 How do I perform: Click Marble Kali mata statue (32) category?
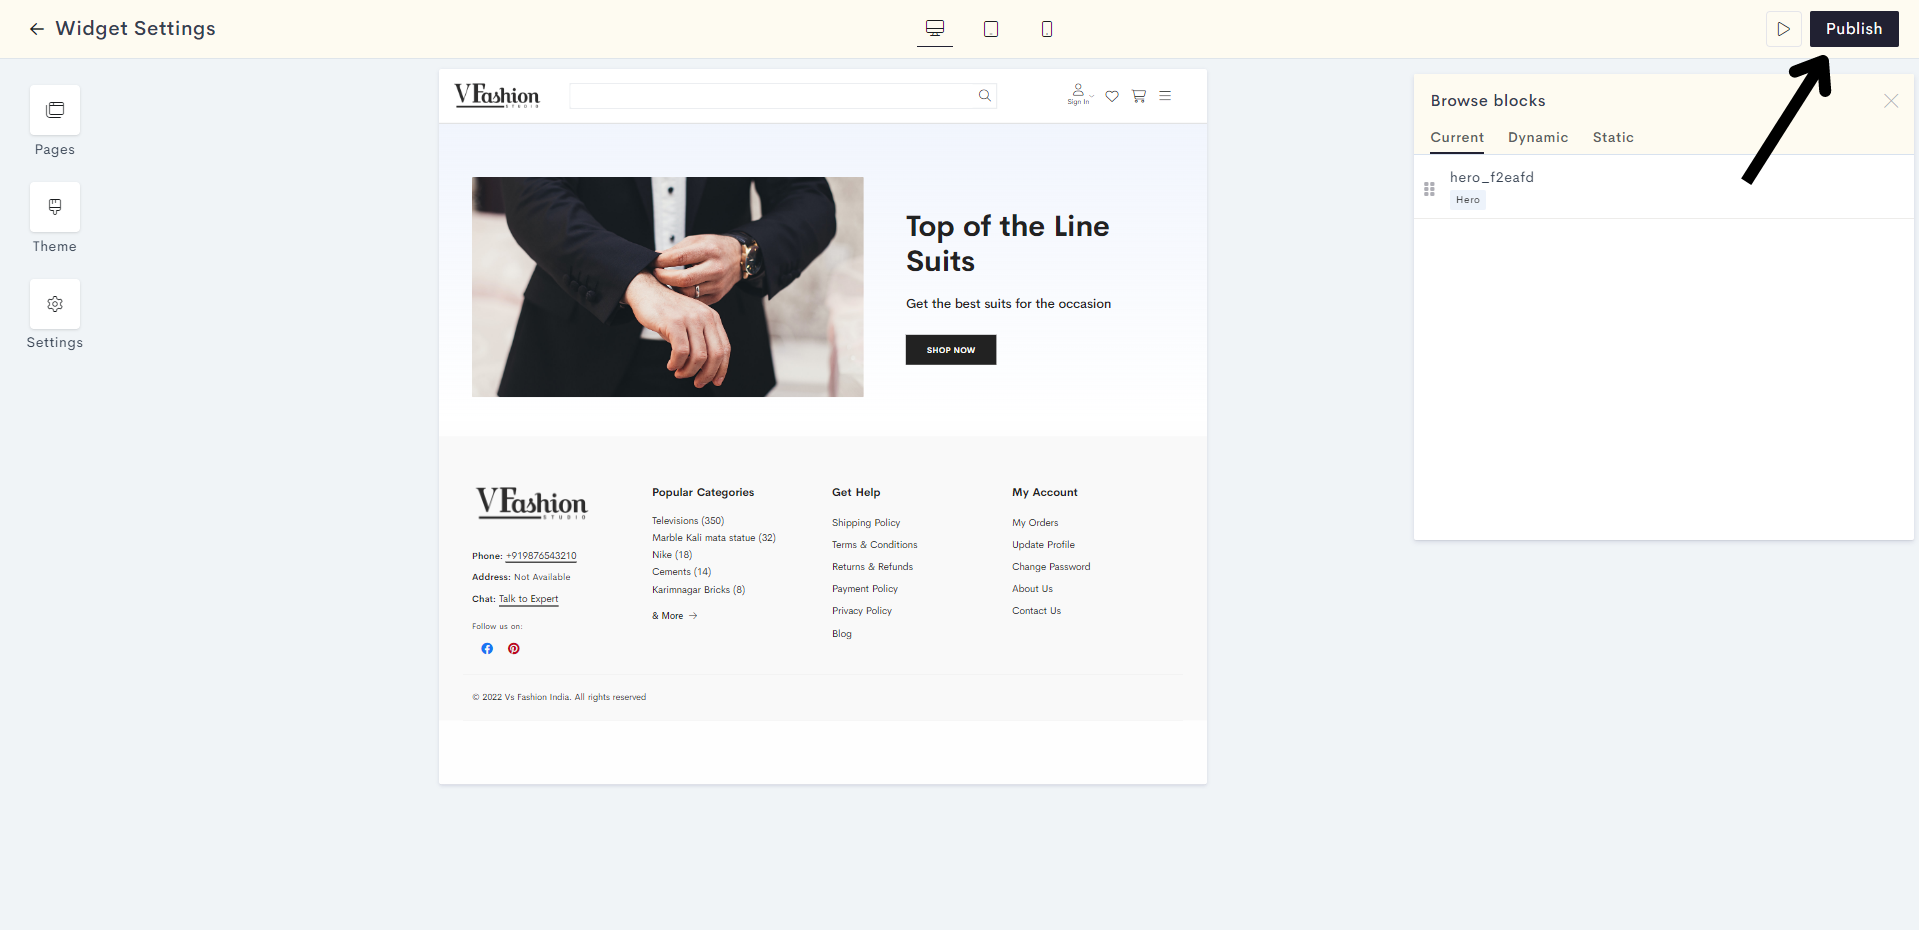tap(714, 538)
